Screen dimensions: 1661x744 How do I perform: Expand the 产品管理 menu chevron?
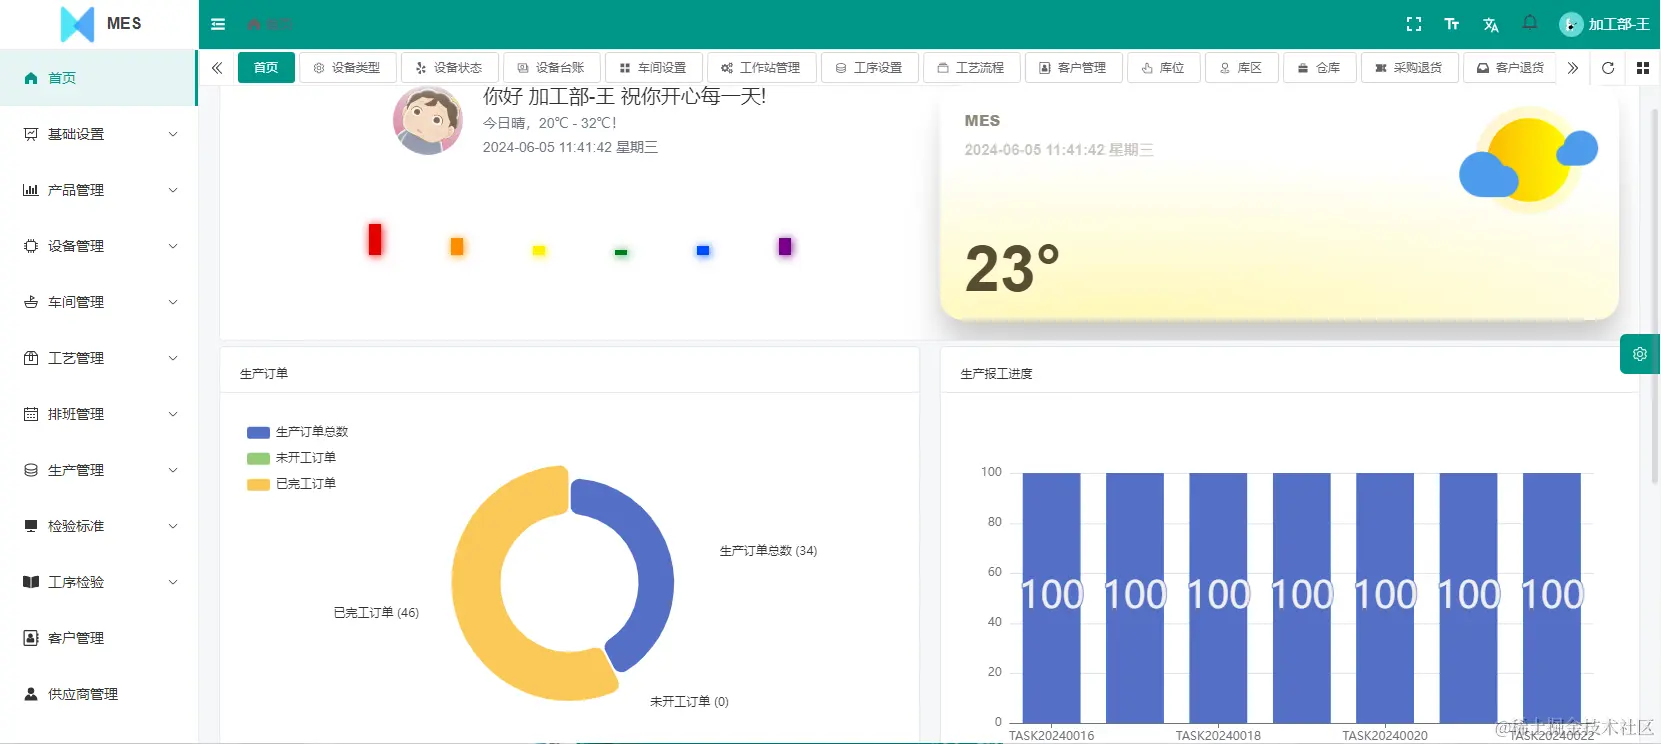tap(173, 190)
